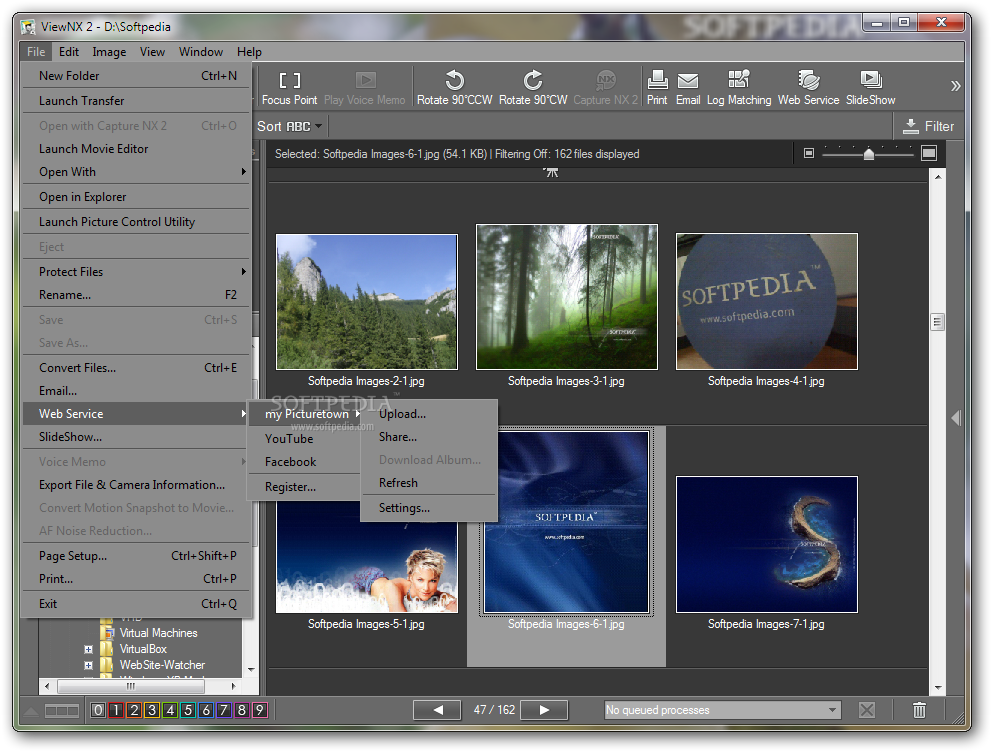
Task: Show more toolbar items chevron
Action: (x=955, y=86)
